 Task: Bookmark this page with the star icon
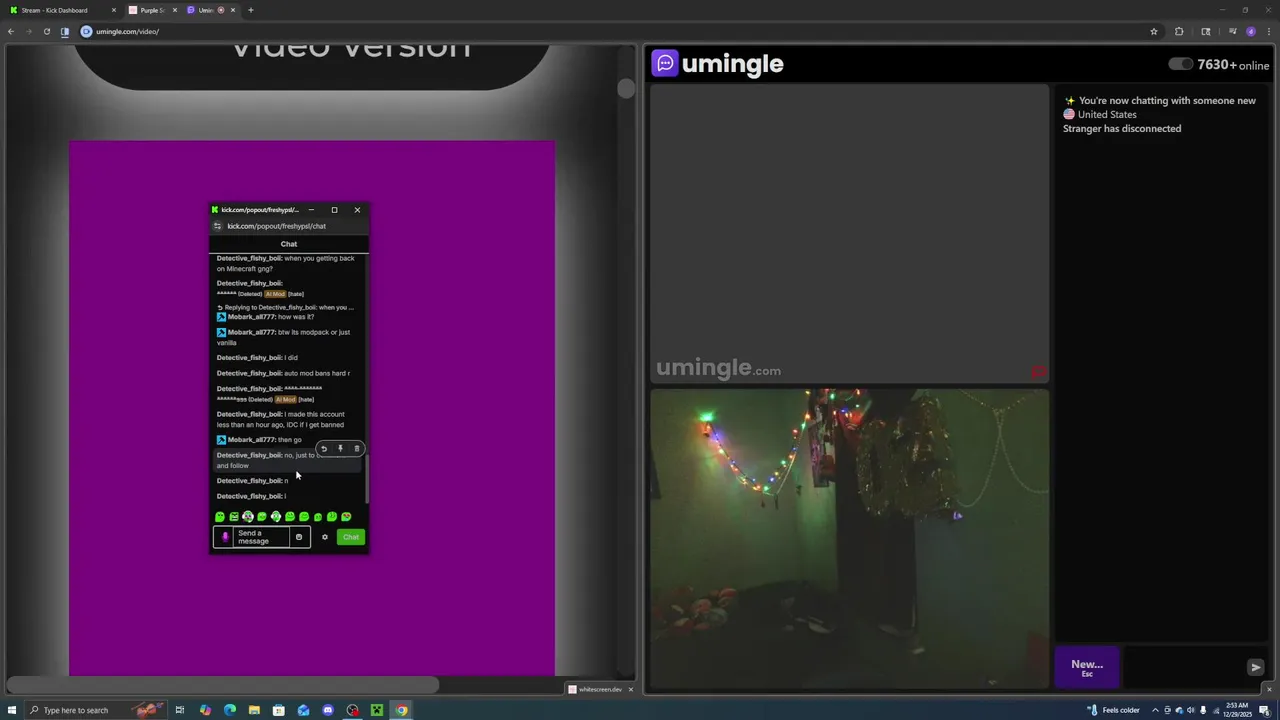(x=1154, y=31)
